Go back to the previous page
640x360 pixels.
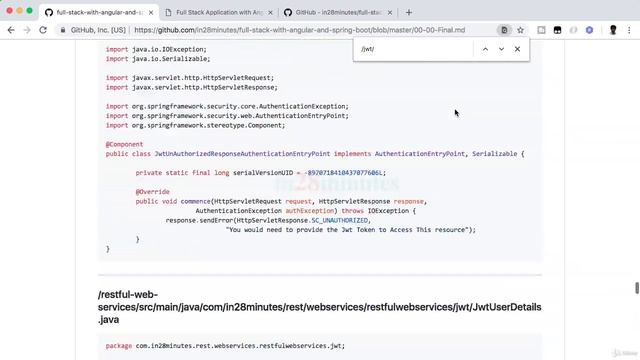coord(11,30)
